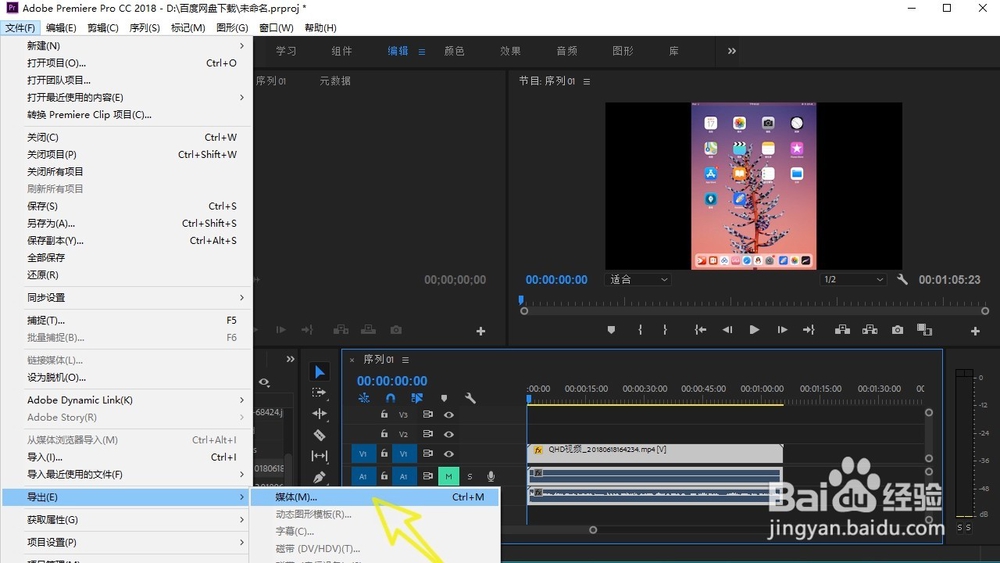1000x563 pixels.
Task: Click Program monitor blue timecode
Action: coord(556,279)
